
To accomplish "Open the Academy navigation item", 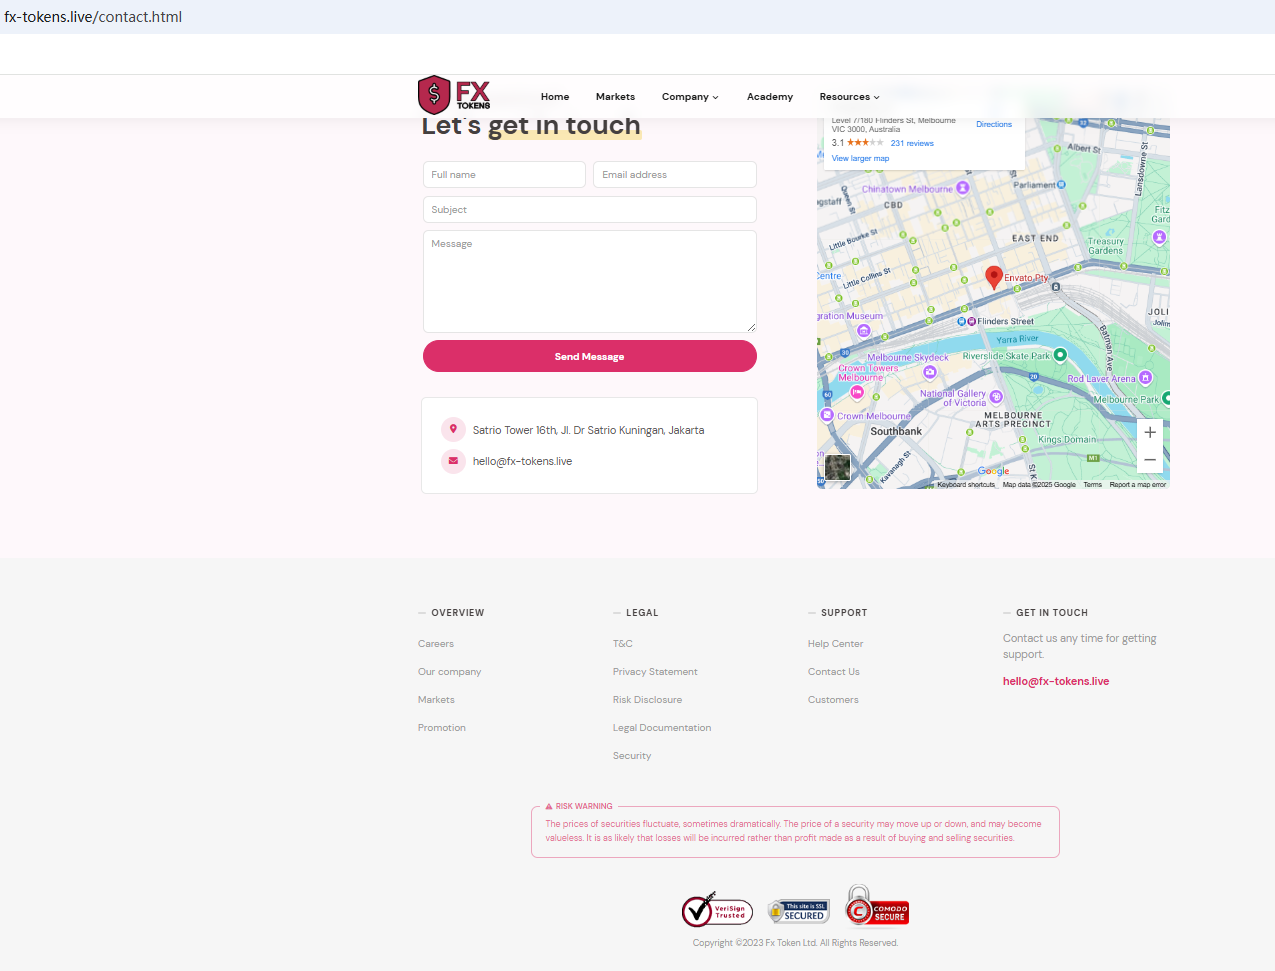I will tap(770, 97).
